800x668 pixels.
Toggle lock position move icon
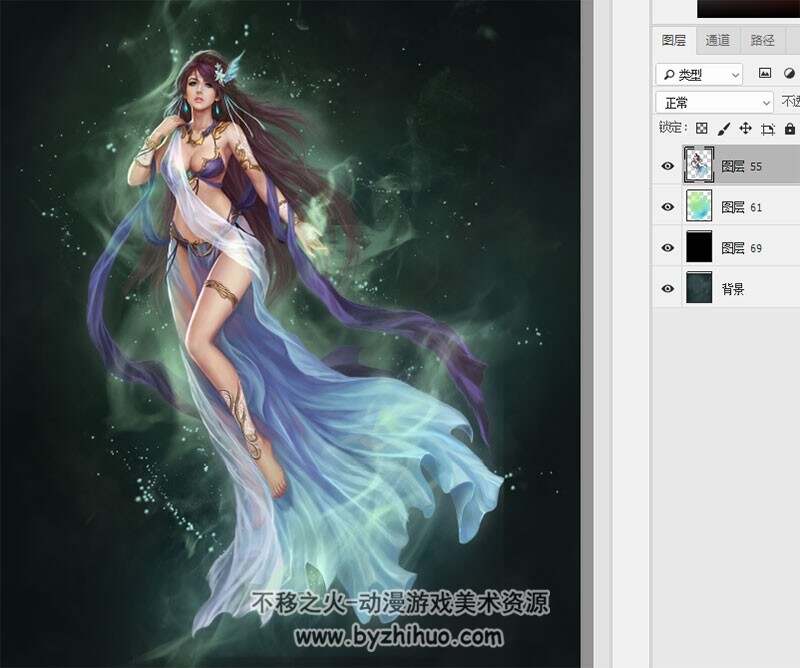(x=745, y=128)
